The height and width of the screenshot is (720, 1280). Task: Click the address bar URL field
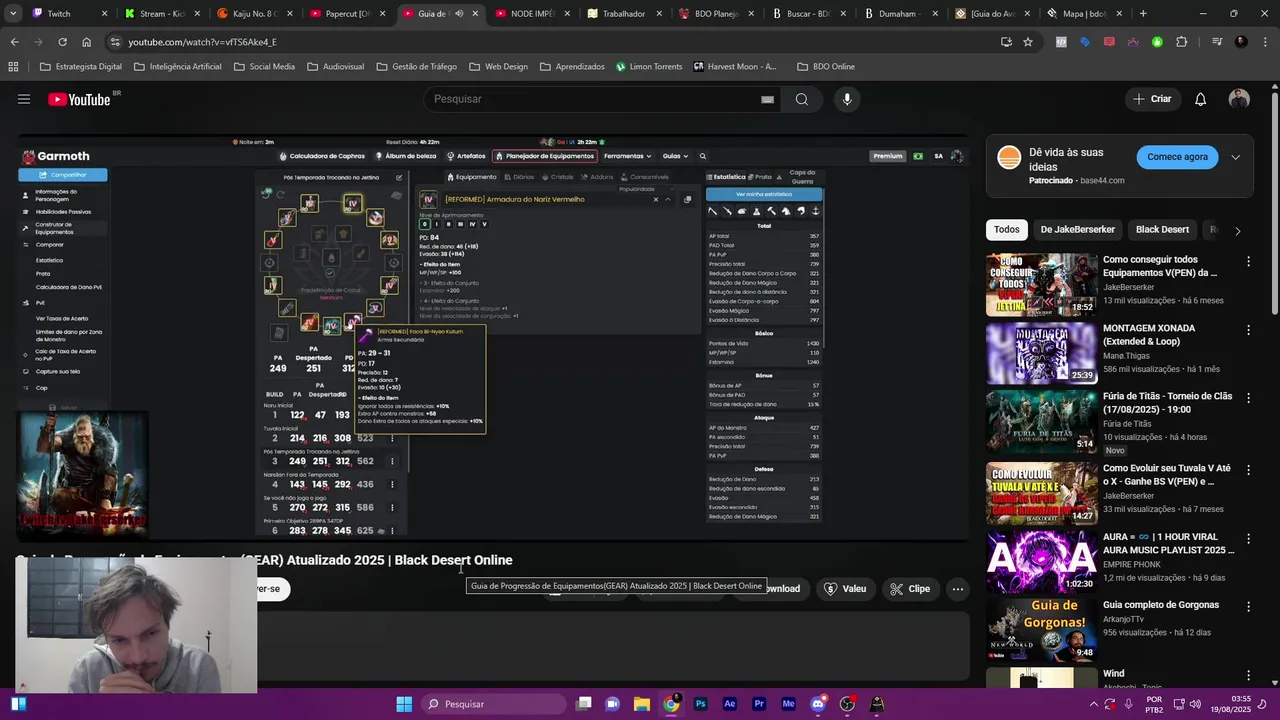pyautogui.click(x=550, y=42)
